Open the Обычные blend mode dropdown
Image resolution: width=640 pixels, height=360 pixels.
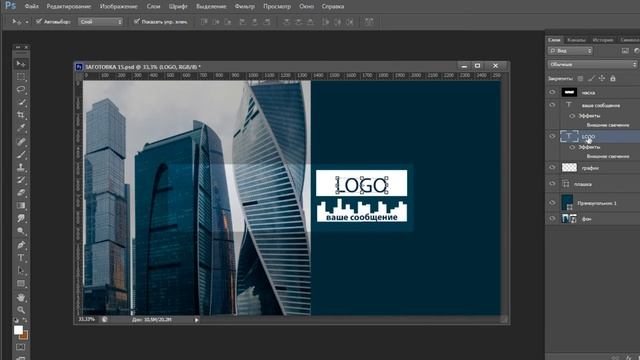pos(592,64)
